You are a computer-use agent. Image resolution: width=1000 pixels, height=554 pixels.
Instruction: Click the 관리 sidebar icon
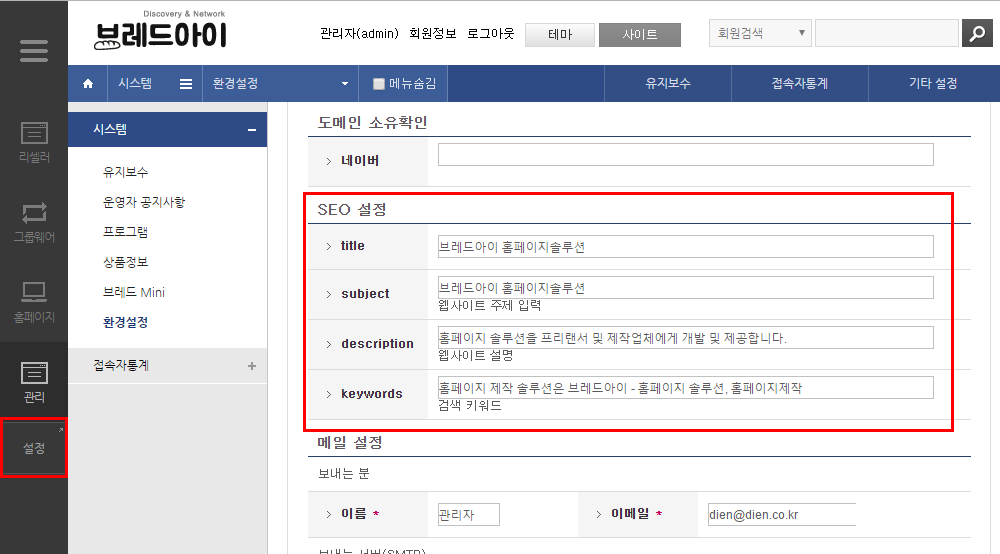tap(34, 382)
